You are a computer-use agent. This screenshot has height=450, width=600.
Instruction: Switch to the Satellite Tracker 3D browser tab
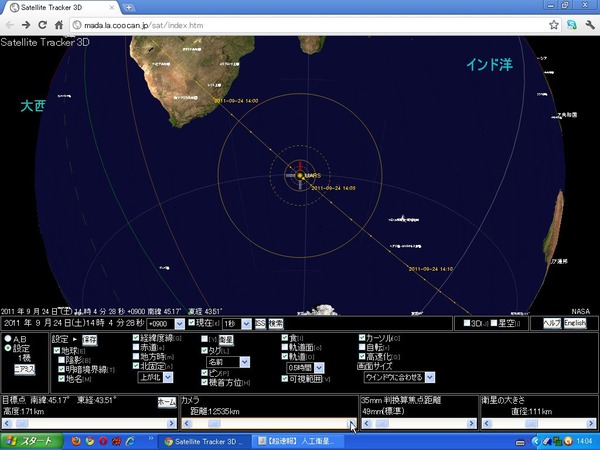pyautogui.click(x=63, y=7)
